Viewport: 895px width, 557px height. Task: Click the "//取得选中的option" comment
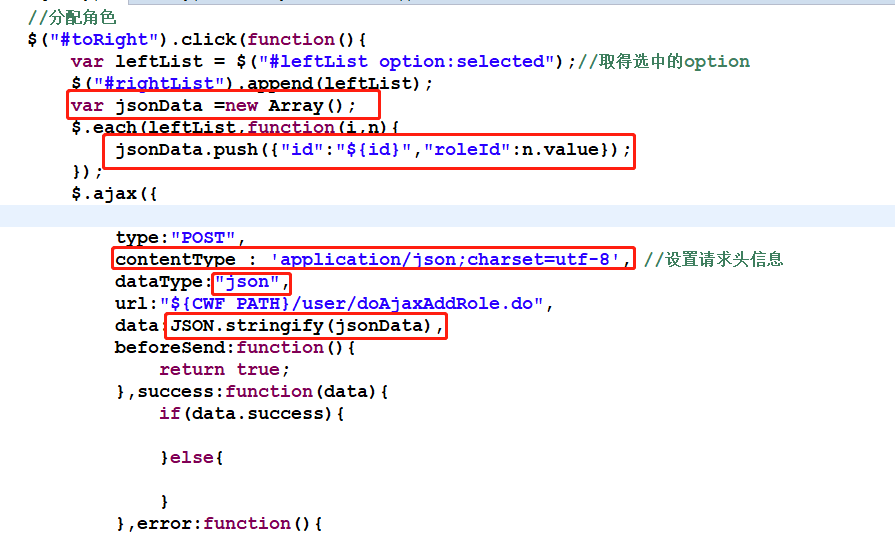[x=673, y=62]
